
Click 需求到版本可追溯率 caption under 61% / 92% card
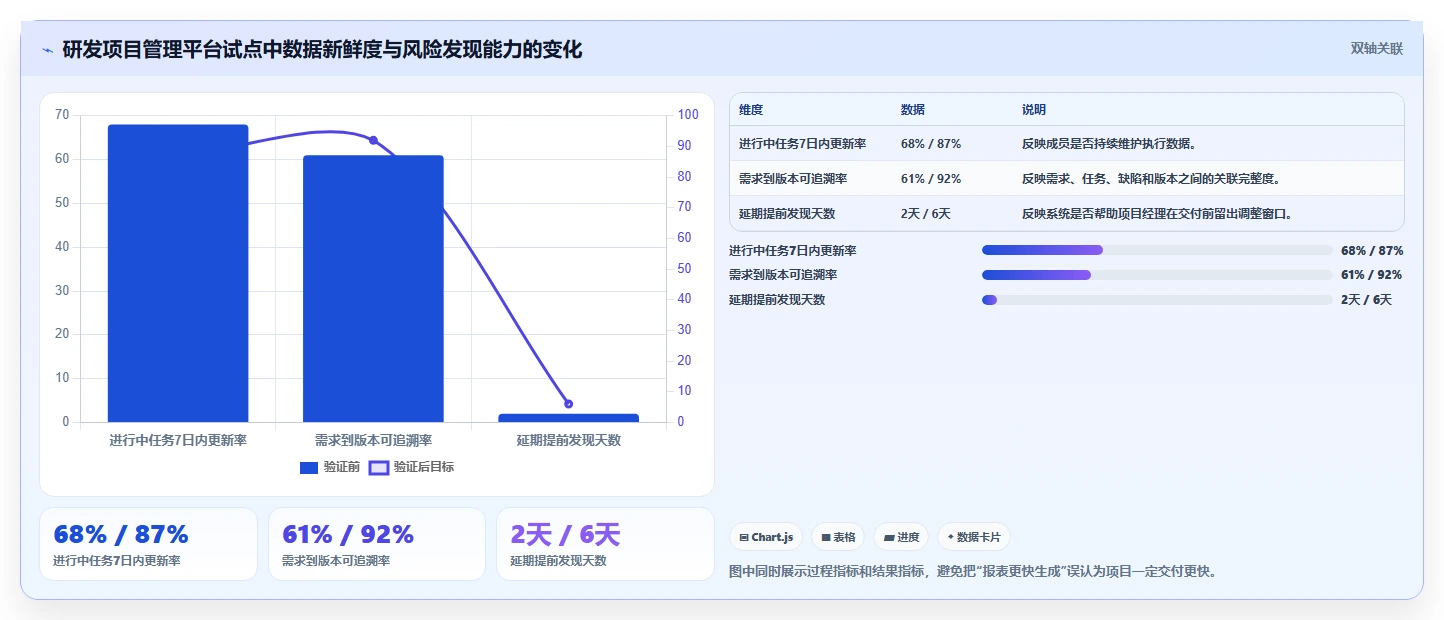(x=336, y=561)
